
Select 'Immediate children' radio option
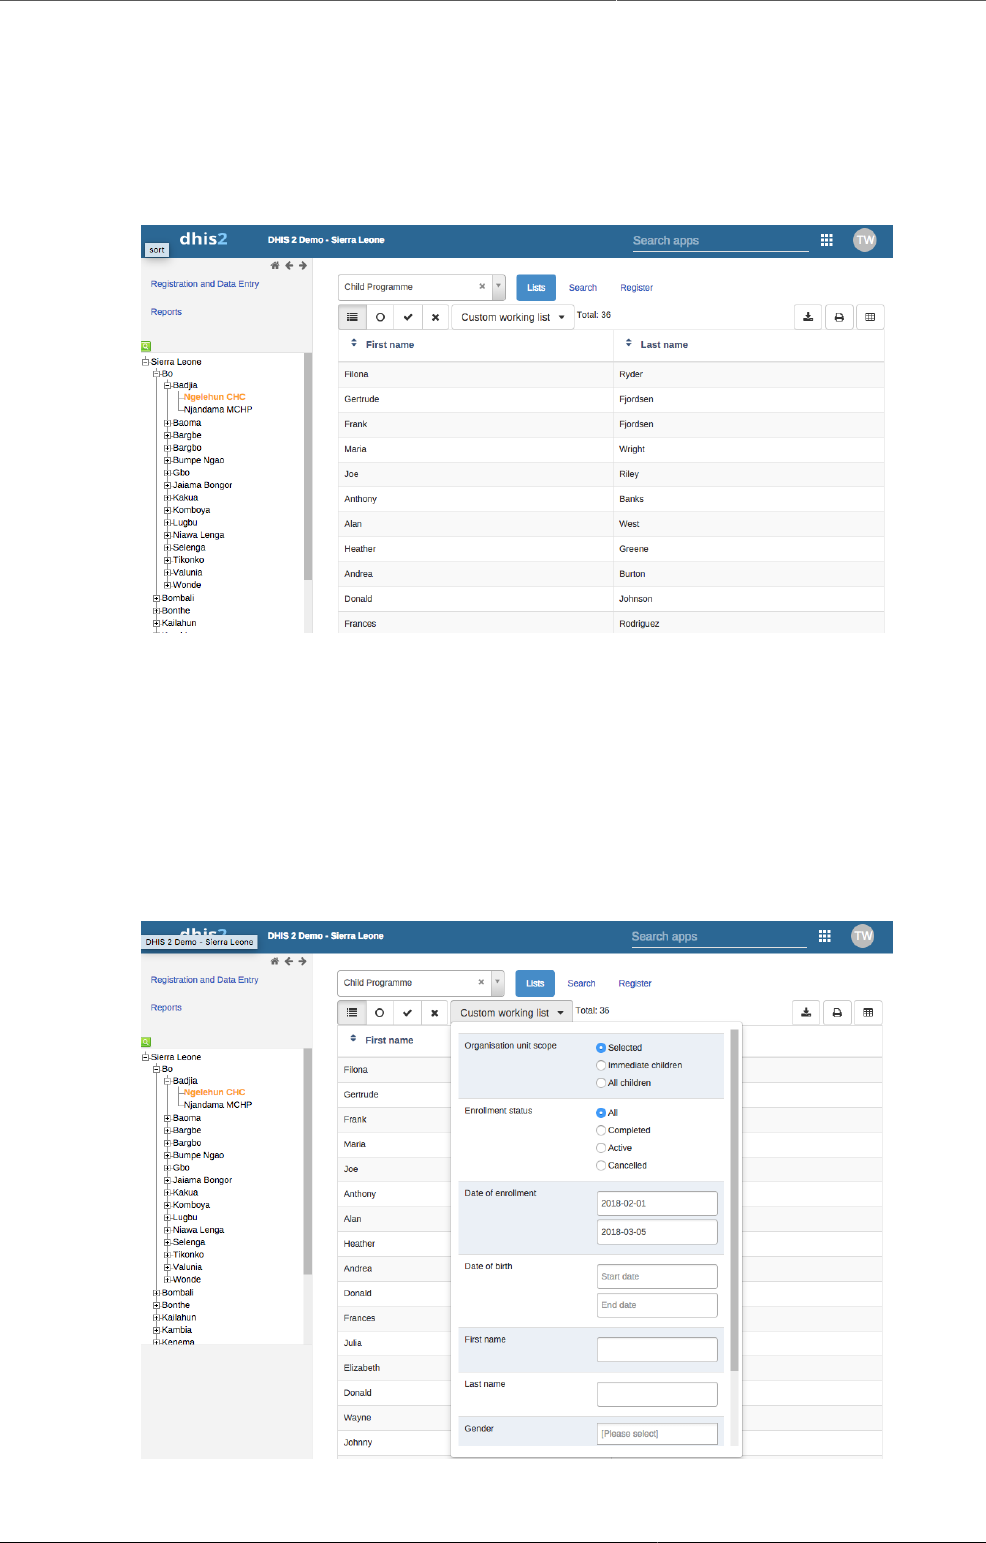601,1065
